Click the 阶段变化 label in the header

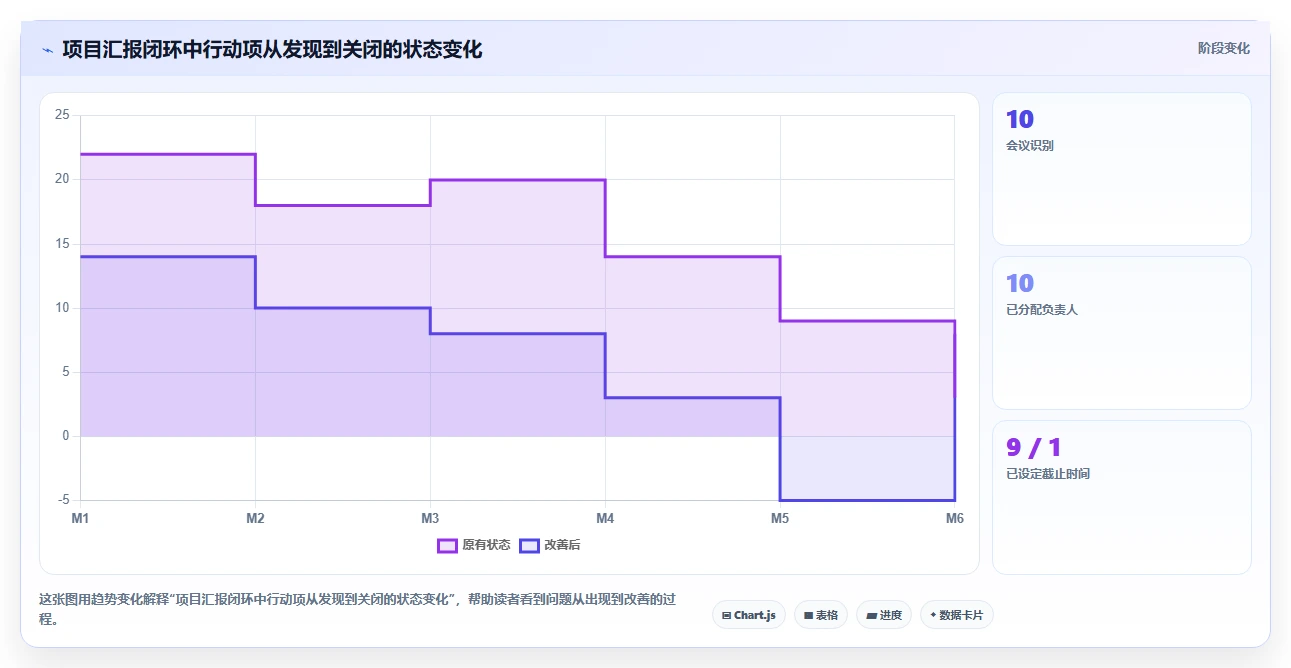pyautogui.click(x=1224, y=48)
